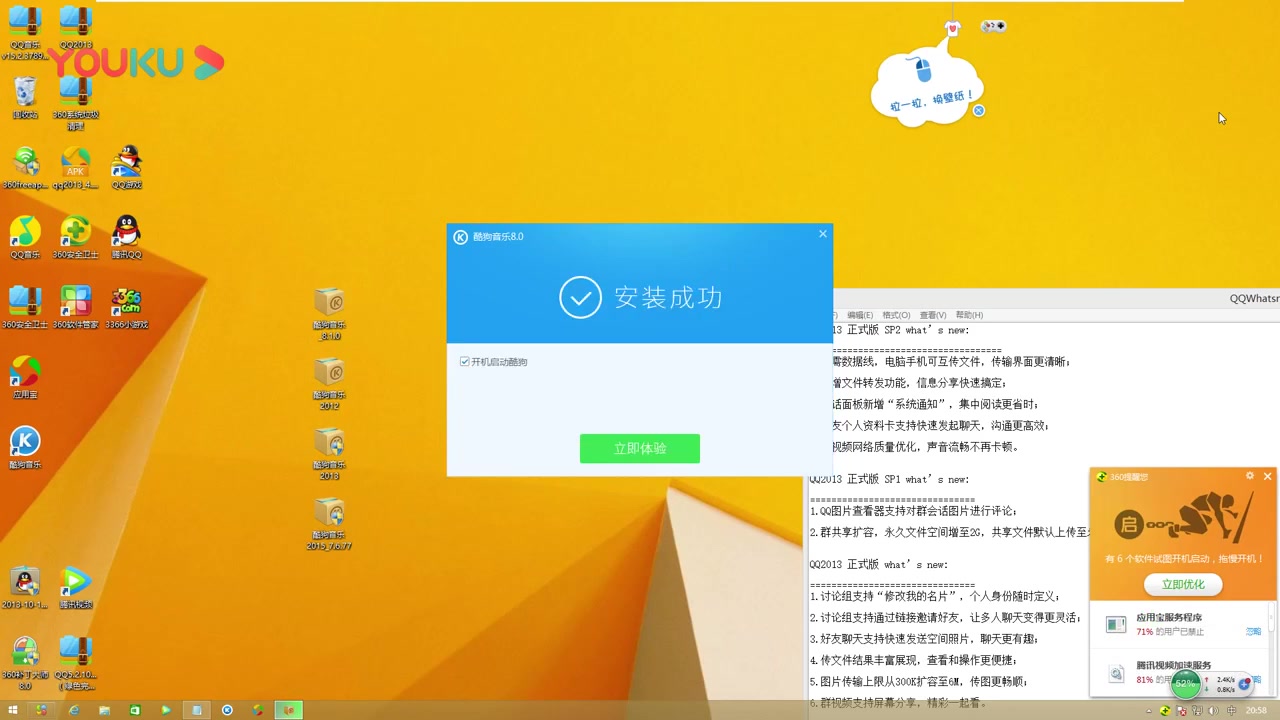The height and width of the screenshot is (720, 1280).
Task: Select the 3366小游戏 desktop icon
Action: [x=126, y=307]
